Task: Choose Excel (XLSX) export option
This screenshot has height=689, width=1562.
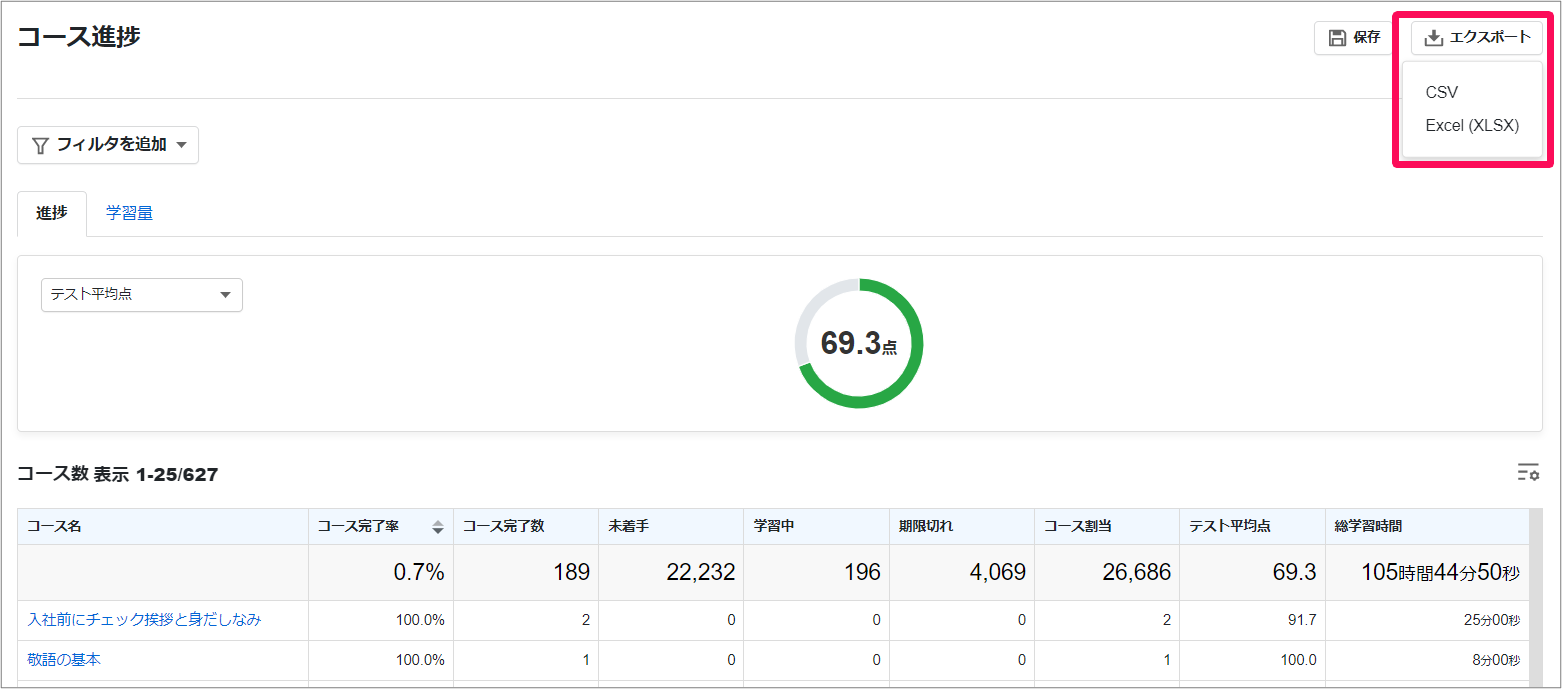Action: tap(1473, 126)
